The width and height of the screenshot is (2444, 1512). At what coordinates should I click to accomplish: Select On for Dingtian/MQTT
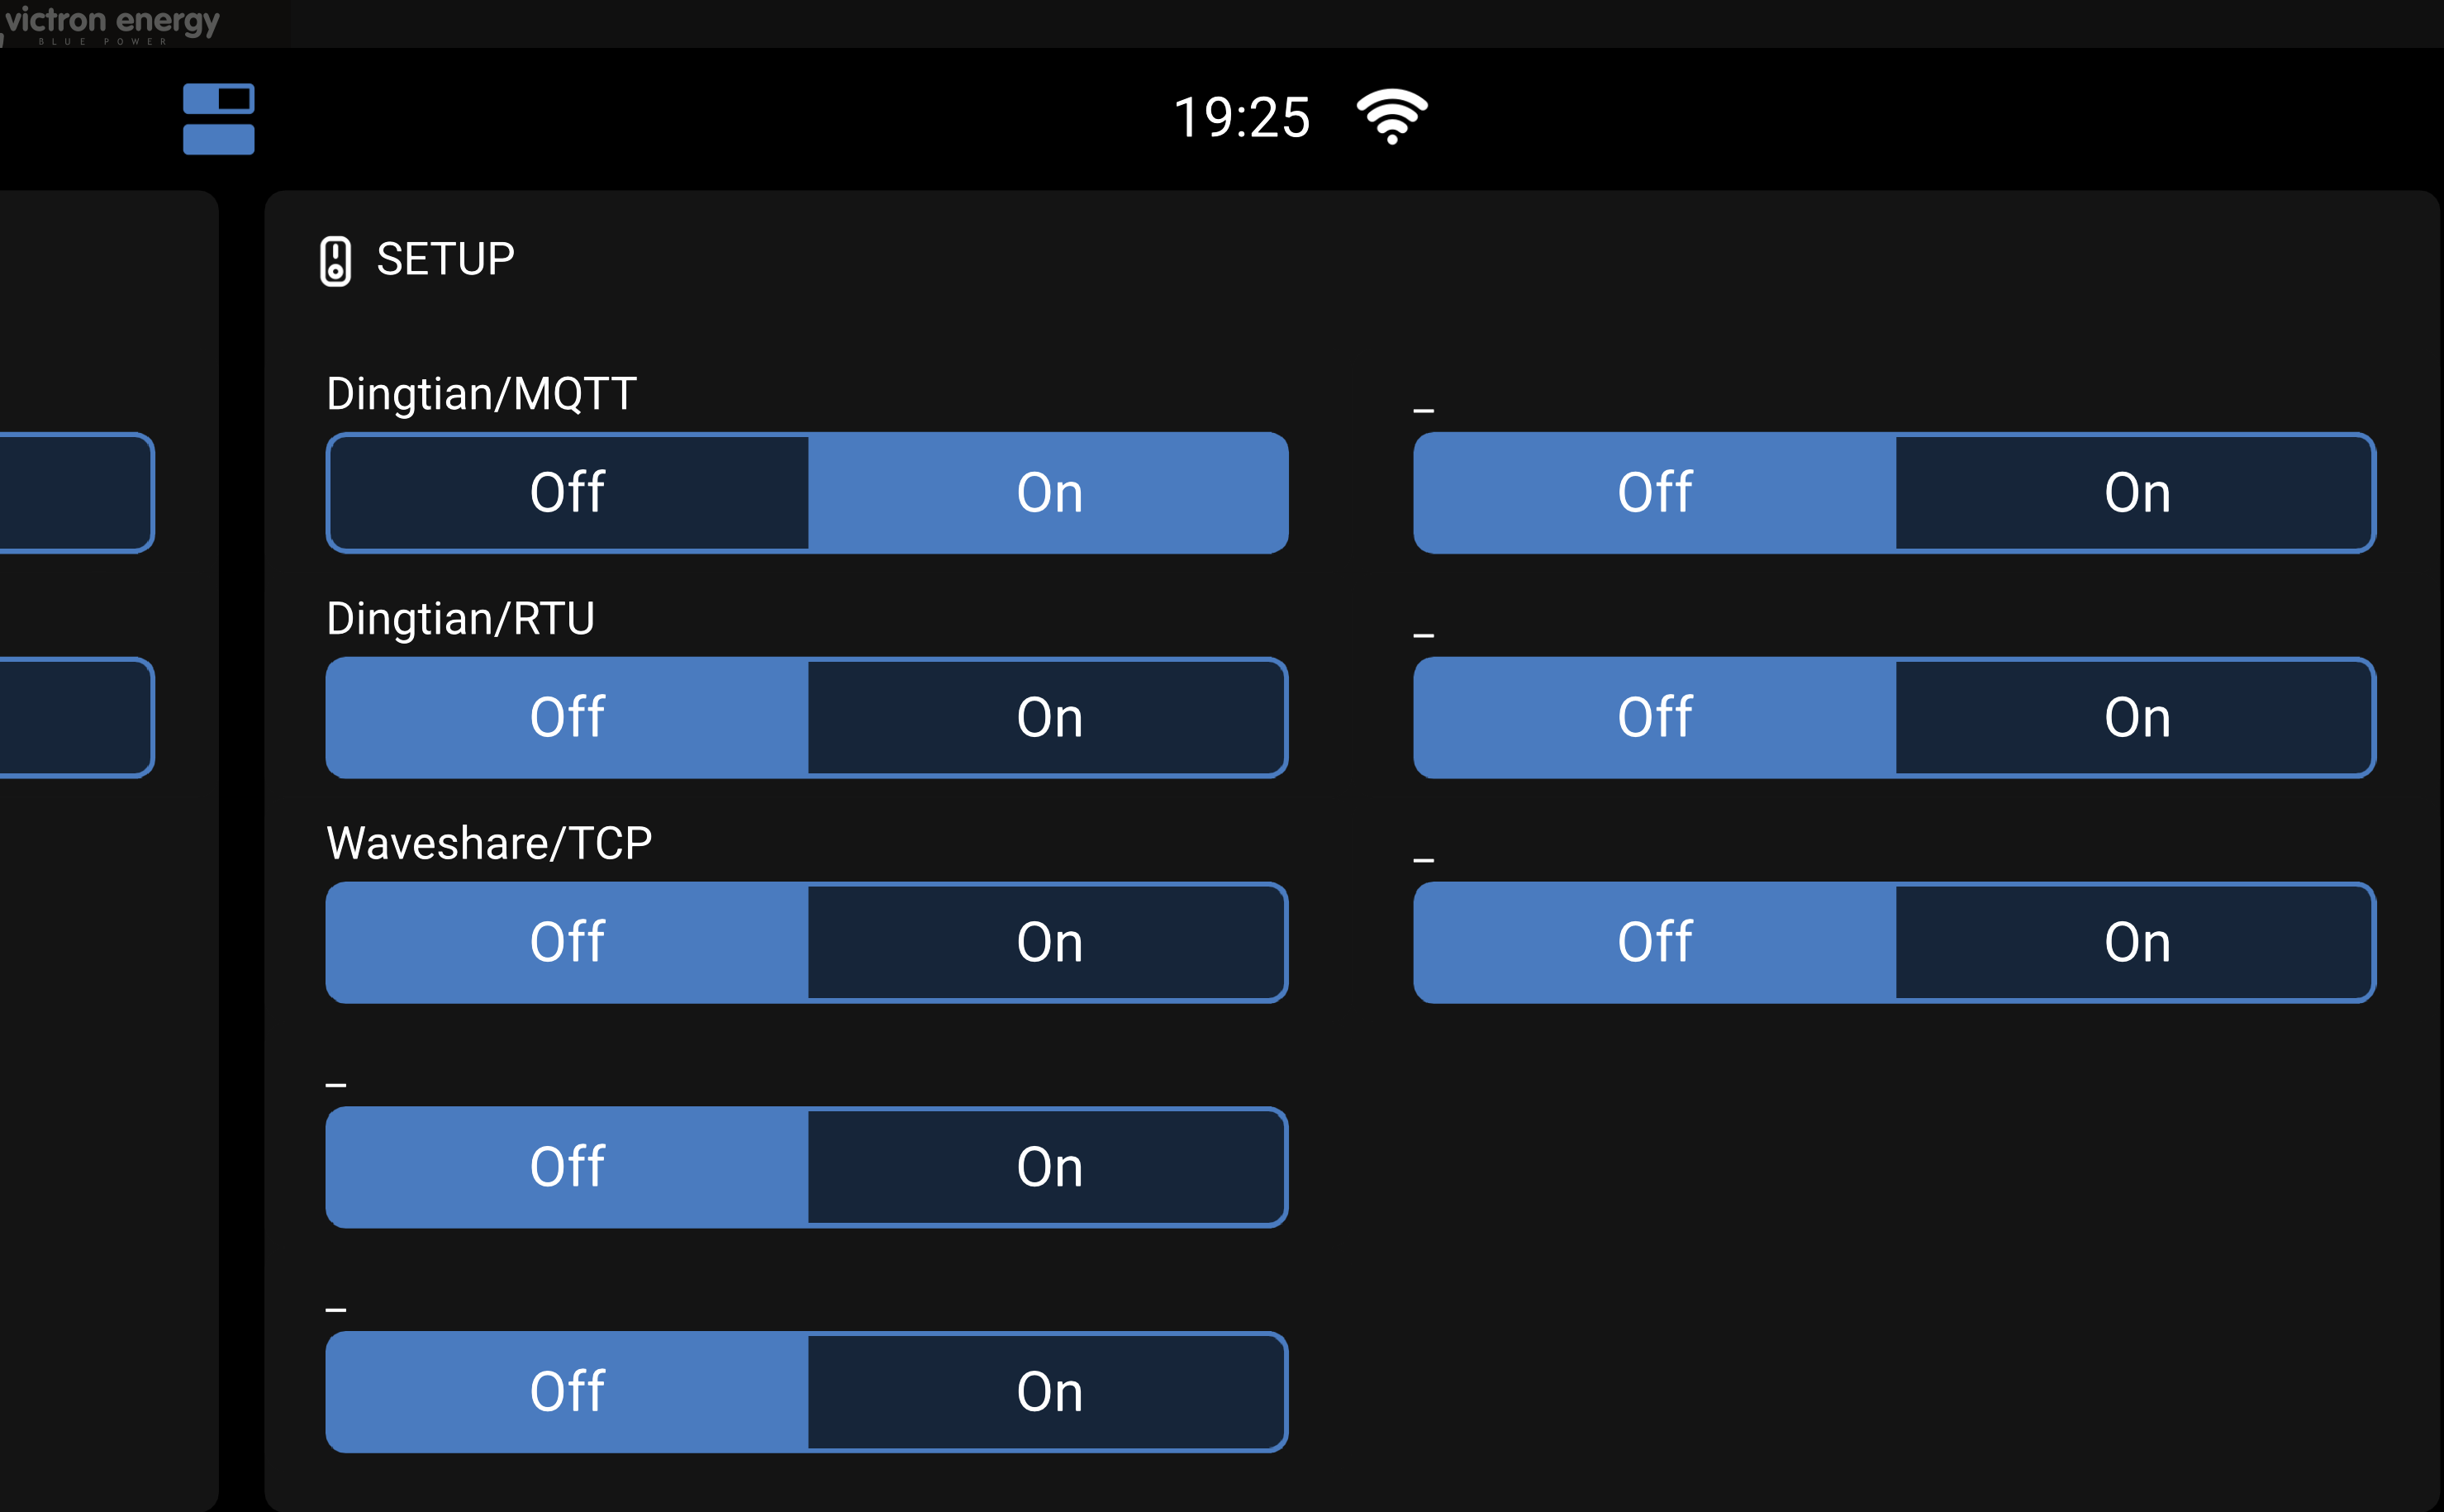(1048, 493)
